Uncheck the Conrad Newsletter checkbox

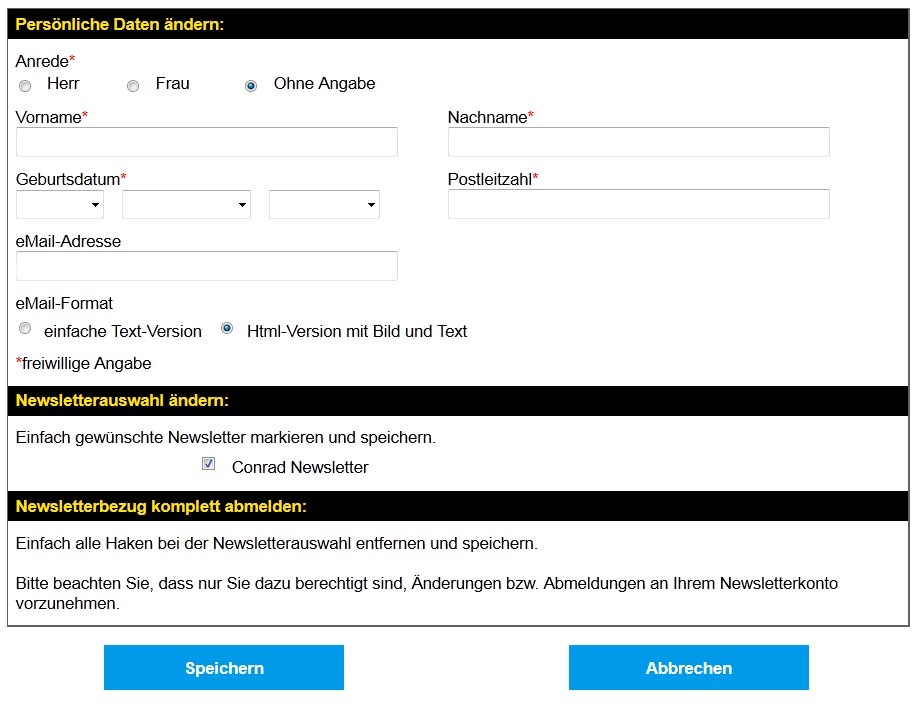pyautogui.click(x=208, y=464)
